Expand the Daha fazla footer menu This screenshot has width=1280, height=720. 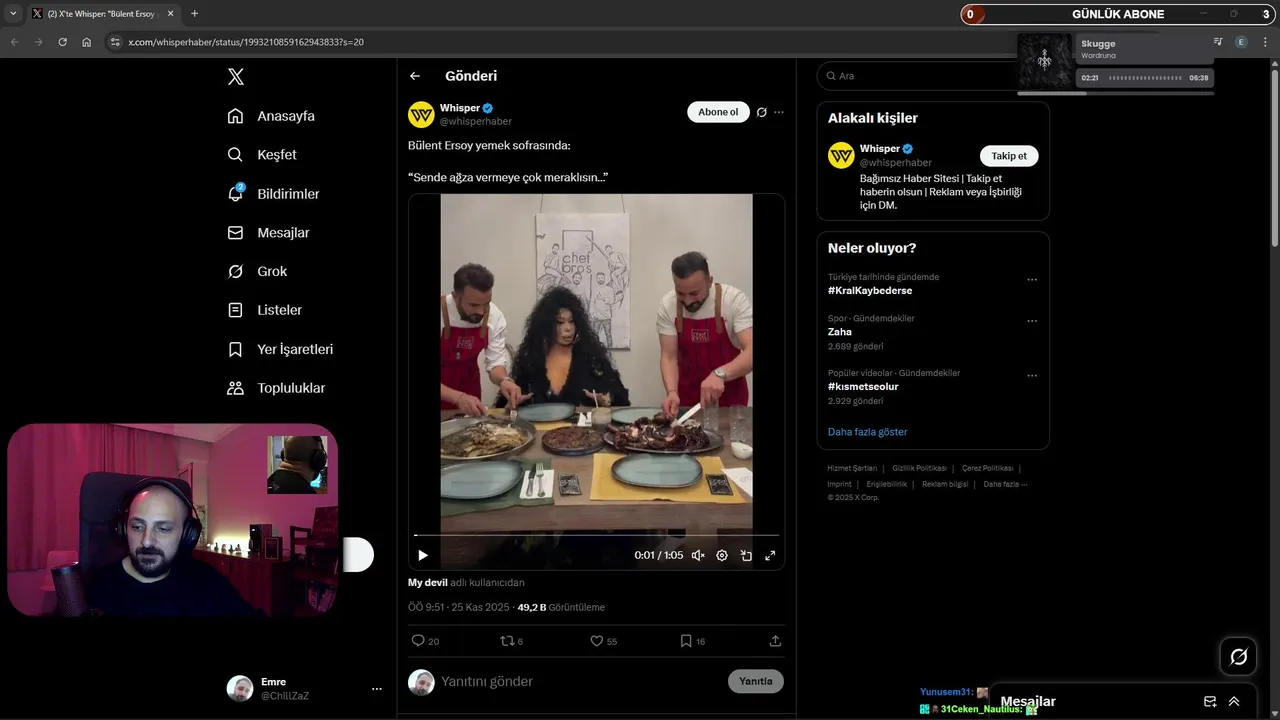coord(1005,484)
